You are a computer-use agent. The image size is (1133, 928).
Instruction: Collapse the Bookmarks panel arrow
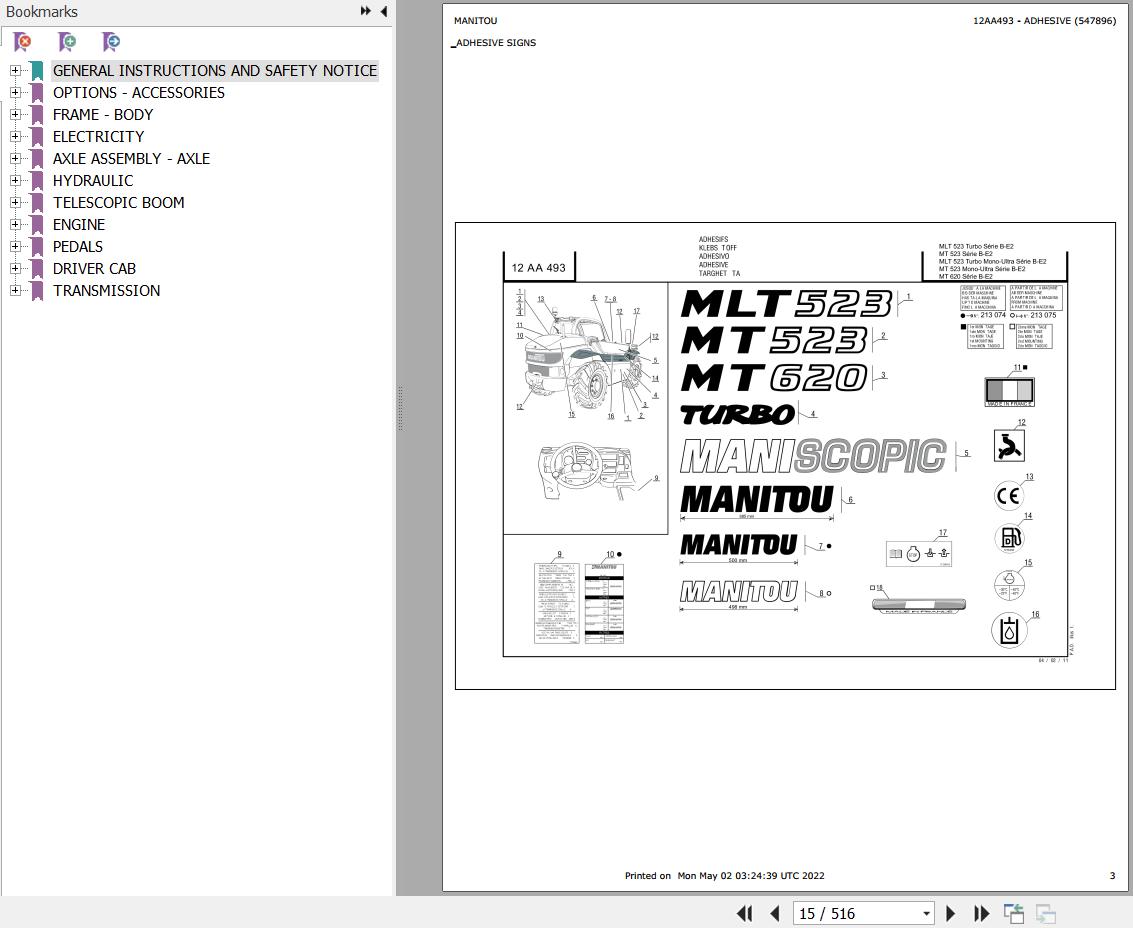[x=384, y=11]
